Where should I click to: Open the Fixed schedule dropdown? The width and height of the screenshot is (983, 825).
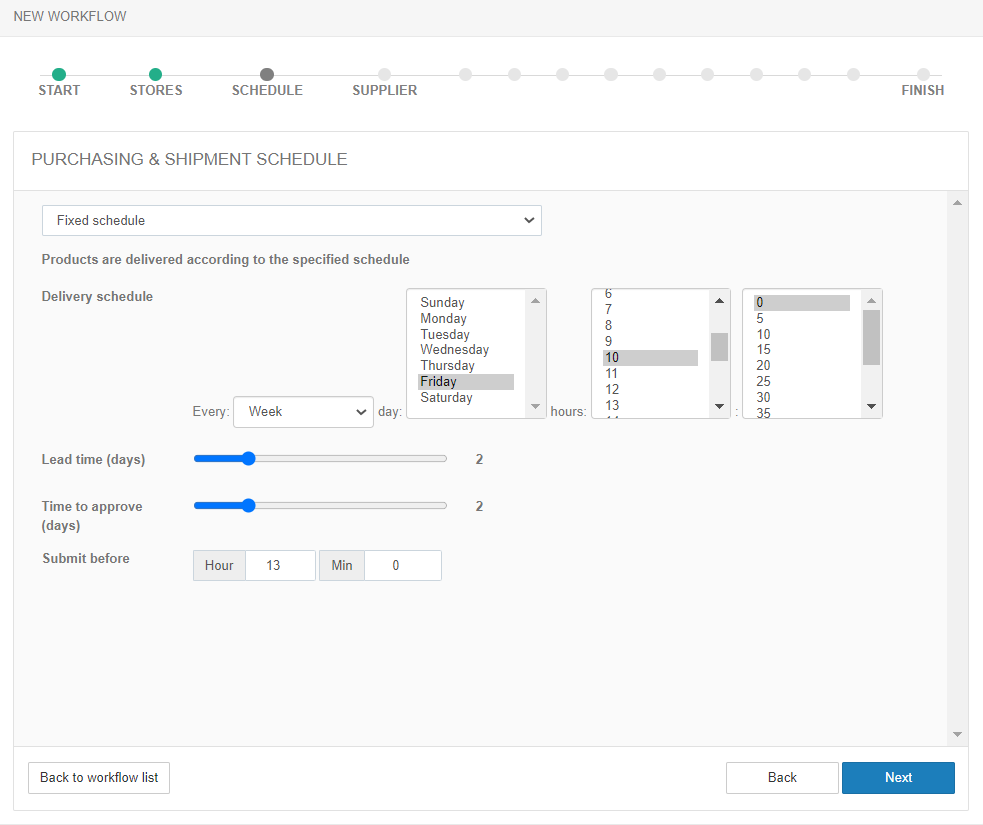pyautogui.click(x=291, y=220)
